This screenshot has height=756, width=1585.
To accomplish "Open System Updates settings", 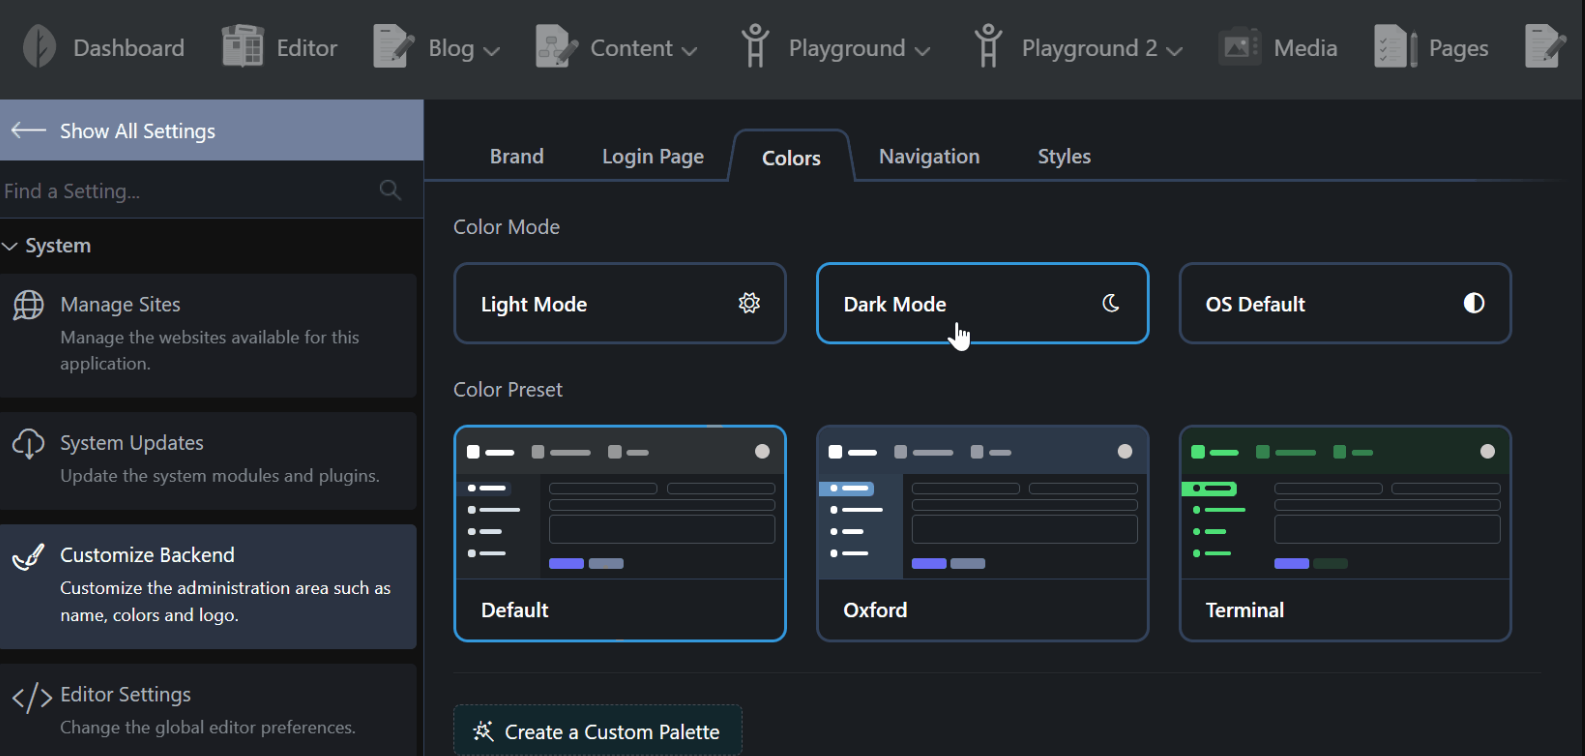I will click(x=208, y=460).
